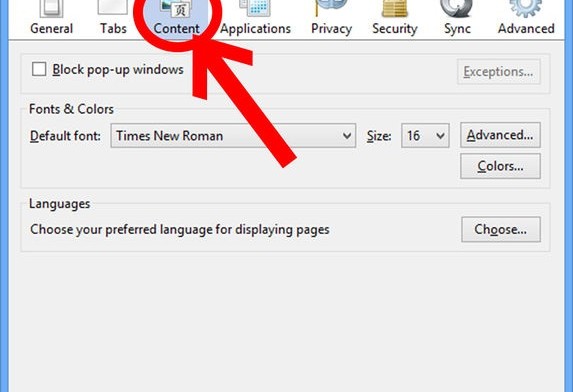The width and height of the screenshot is (573, 392).
Task: Select the Content tab label
Action: point(177,28)
